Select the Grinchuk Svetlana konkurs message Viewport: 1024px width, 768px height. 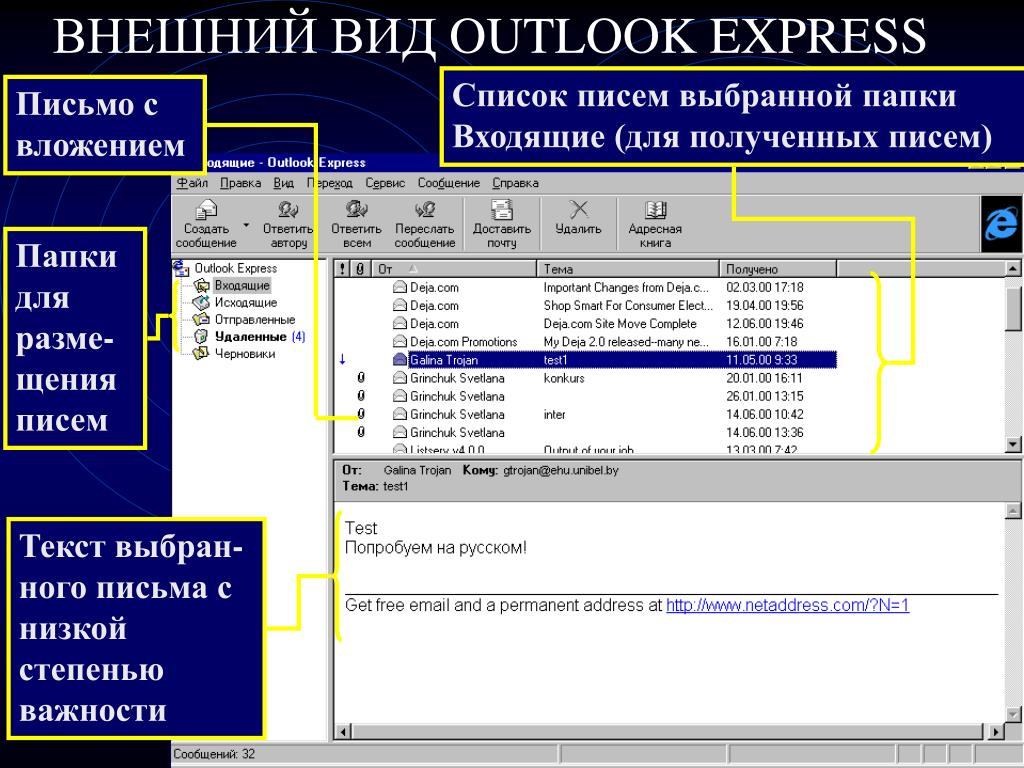tap(585, 378)
